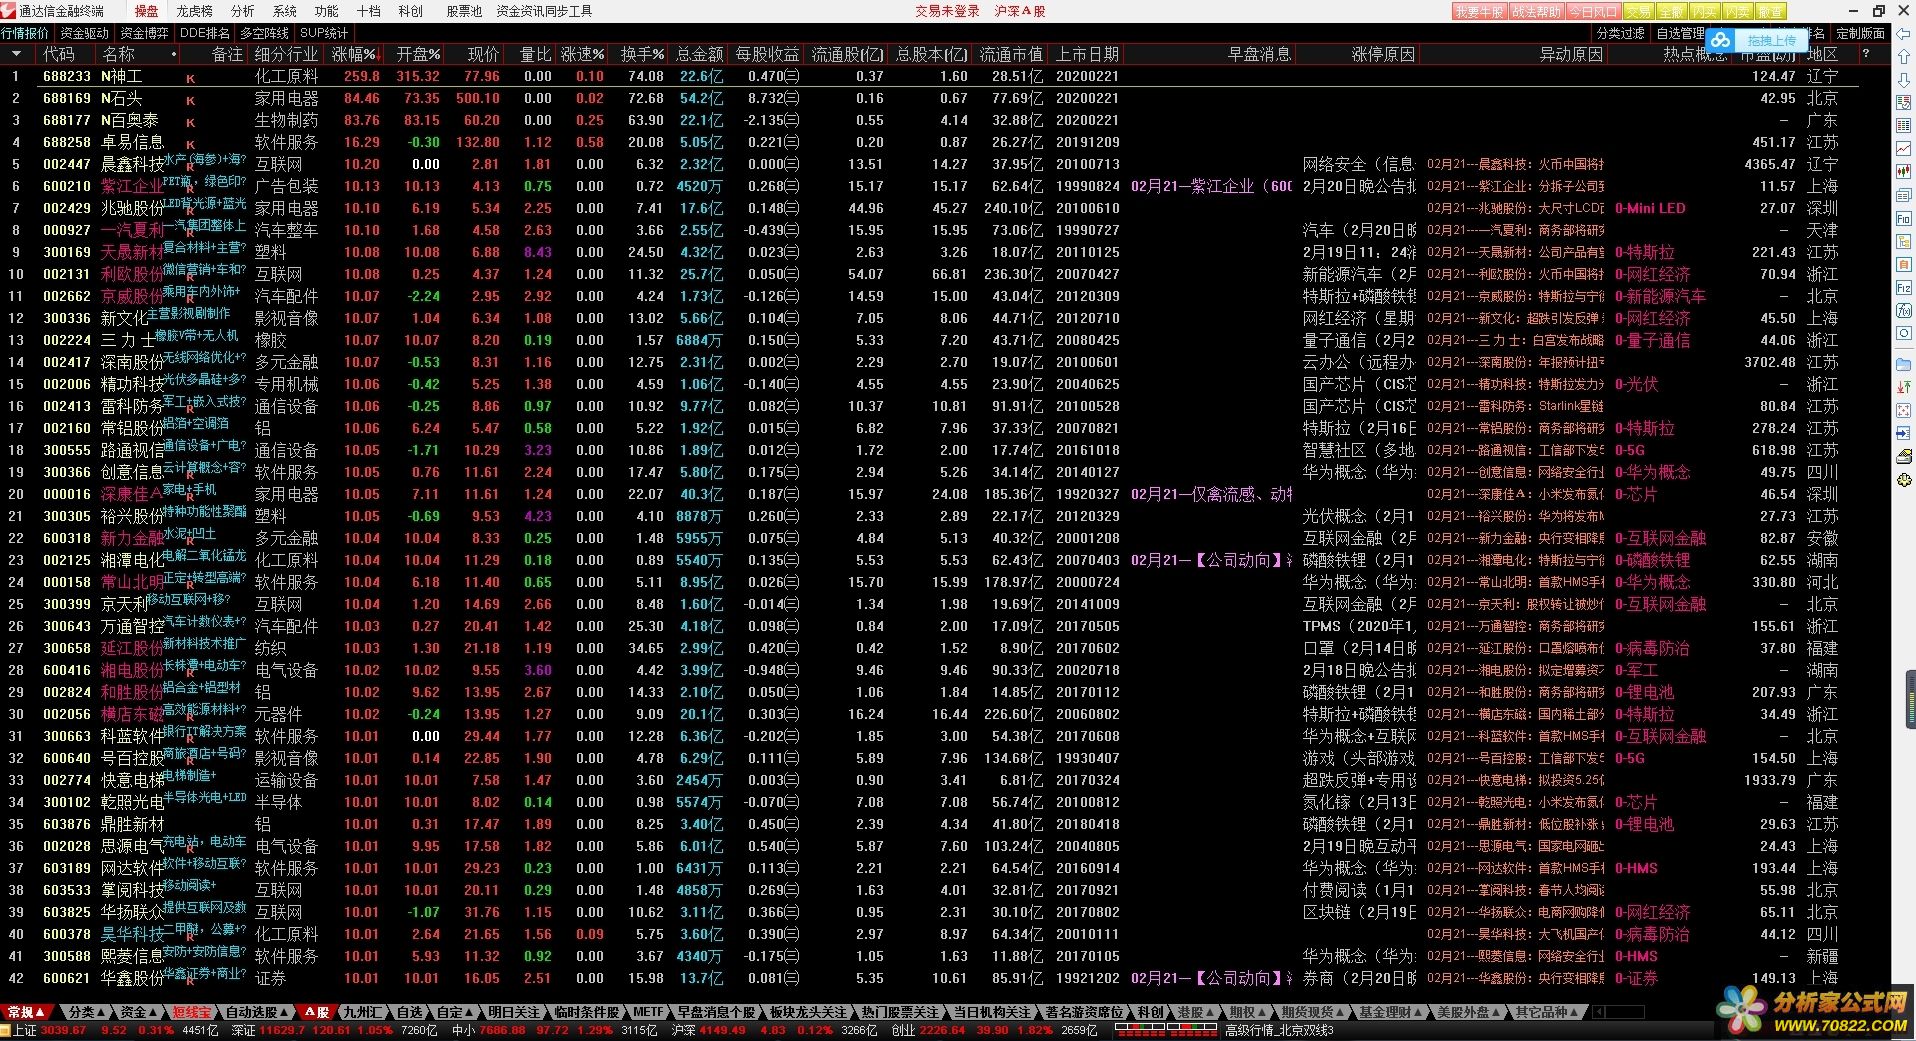The image size is (1916, 1041).
Task: Click the hierarchy tree icon in sidebar
Action: point(1904,241)
